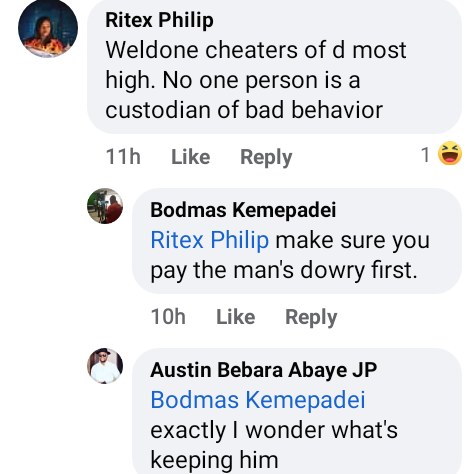Follow the blue Bodmas Kemepadei mention
The image size is (475, 474).
(258, 400)
